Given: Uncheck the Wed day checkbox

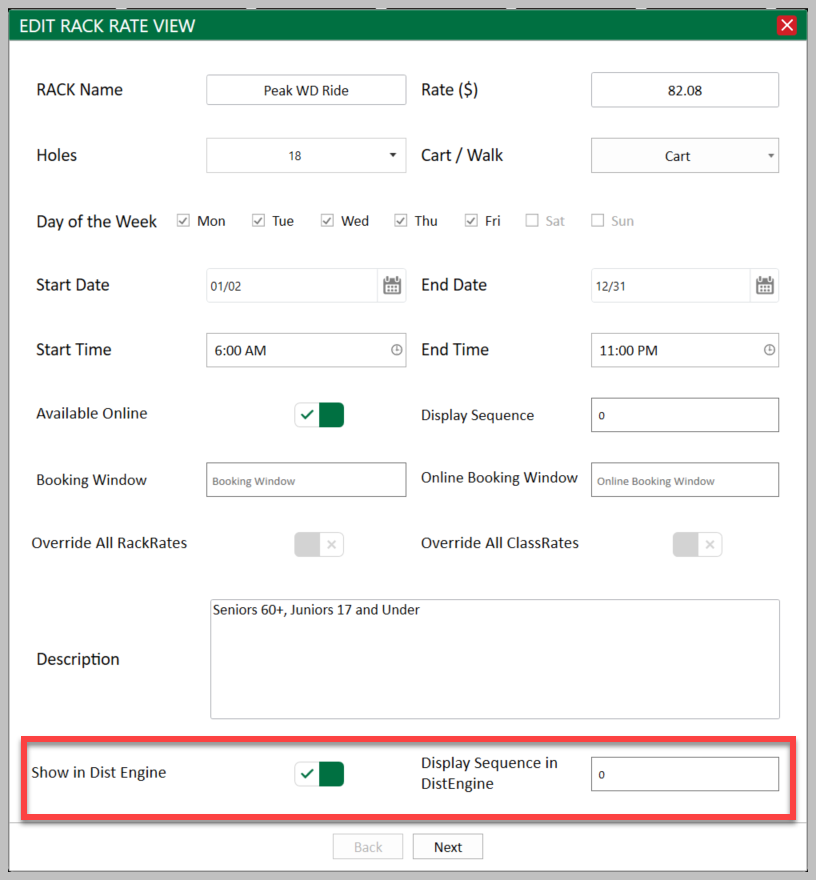Looking at the screenshot, I should coord(327,221).
